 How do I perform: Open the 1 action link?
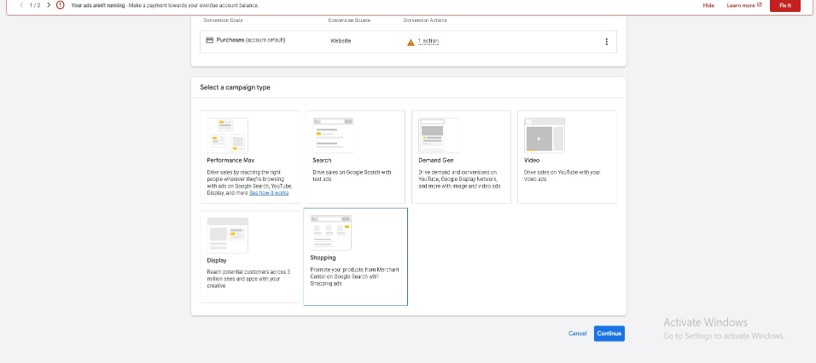[428, 41]
